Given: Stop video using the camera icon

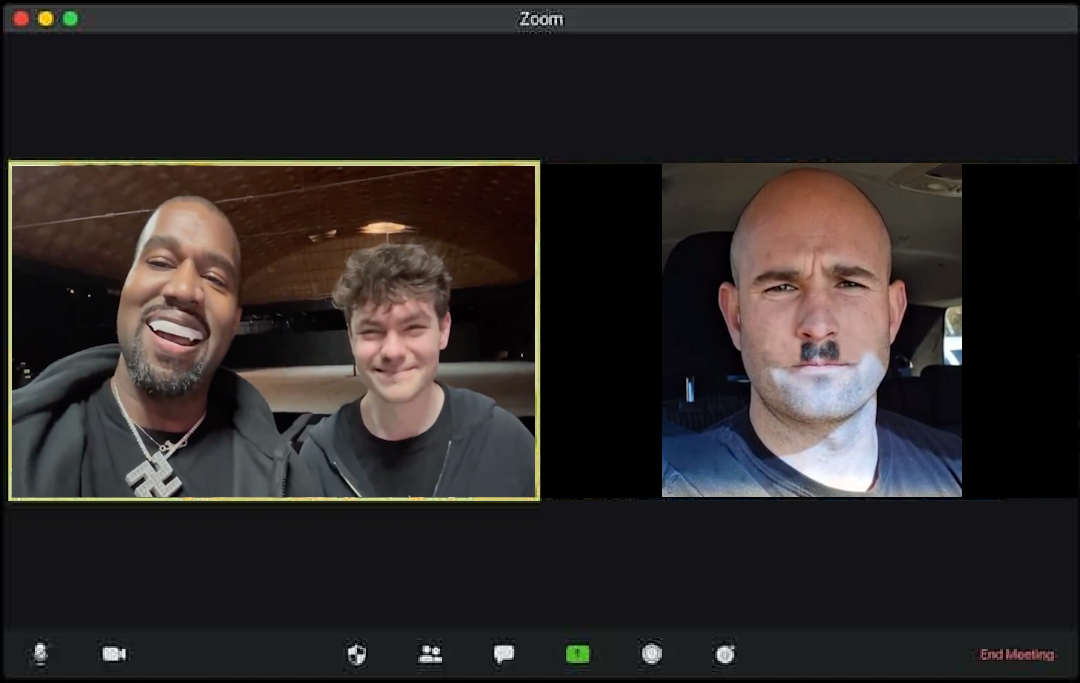Looking at the screenshot, I should [114, 653].
